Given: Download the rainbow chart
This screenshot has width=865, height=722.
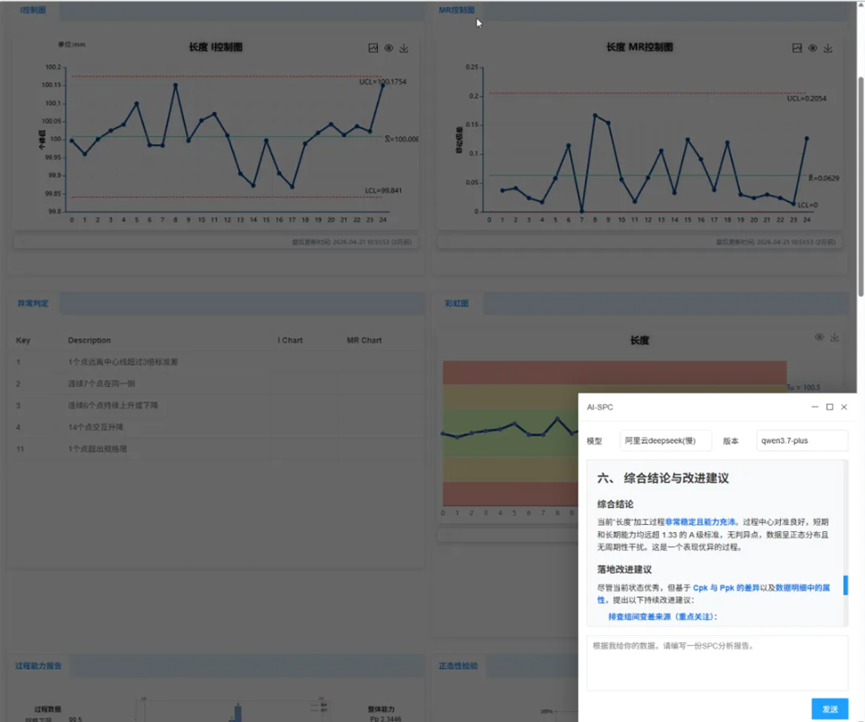Looking at the screenshot, I should pos(835,337).
